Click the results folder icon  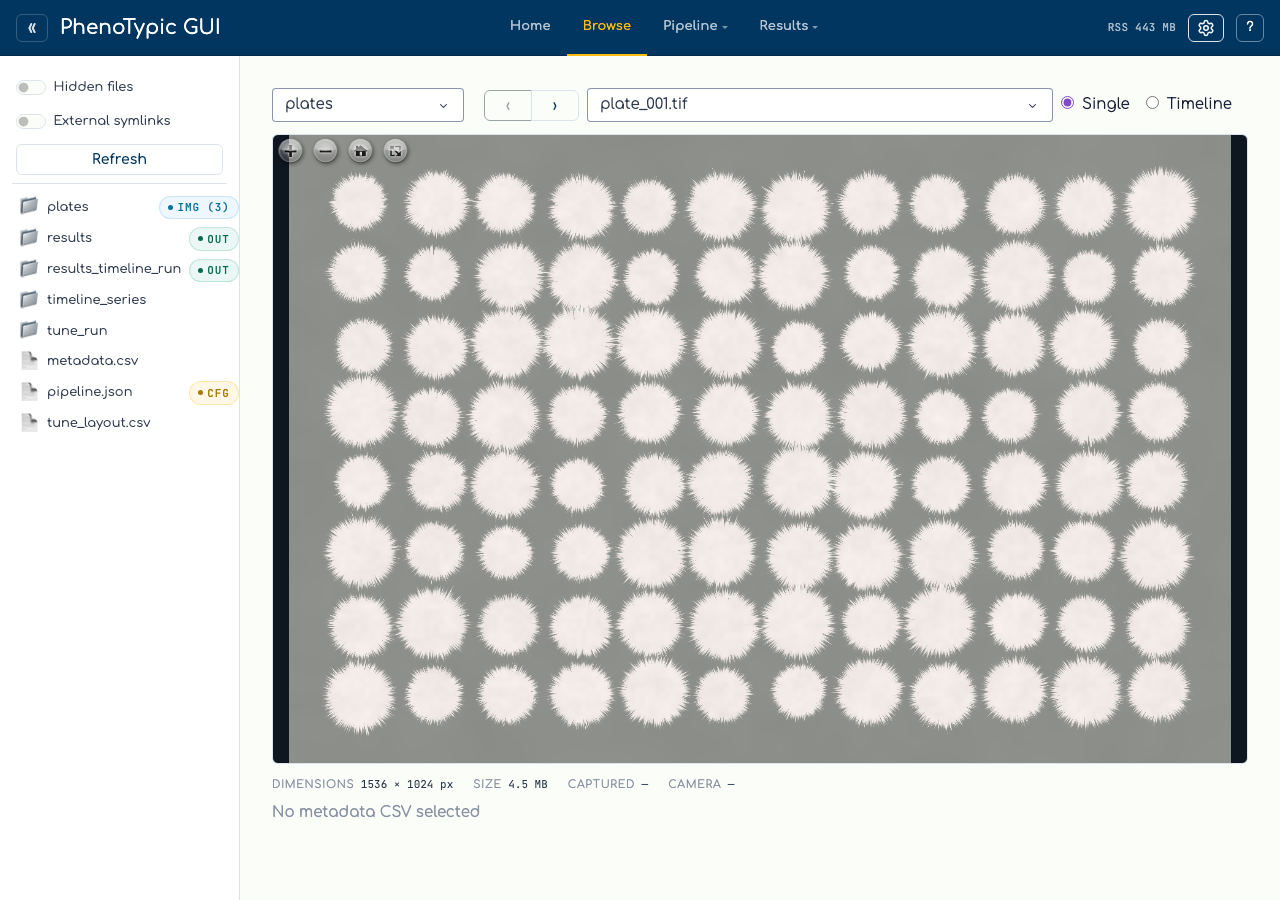click(29, 237)
